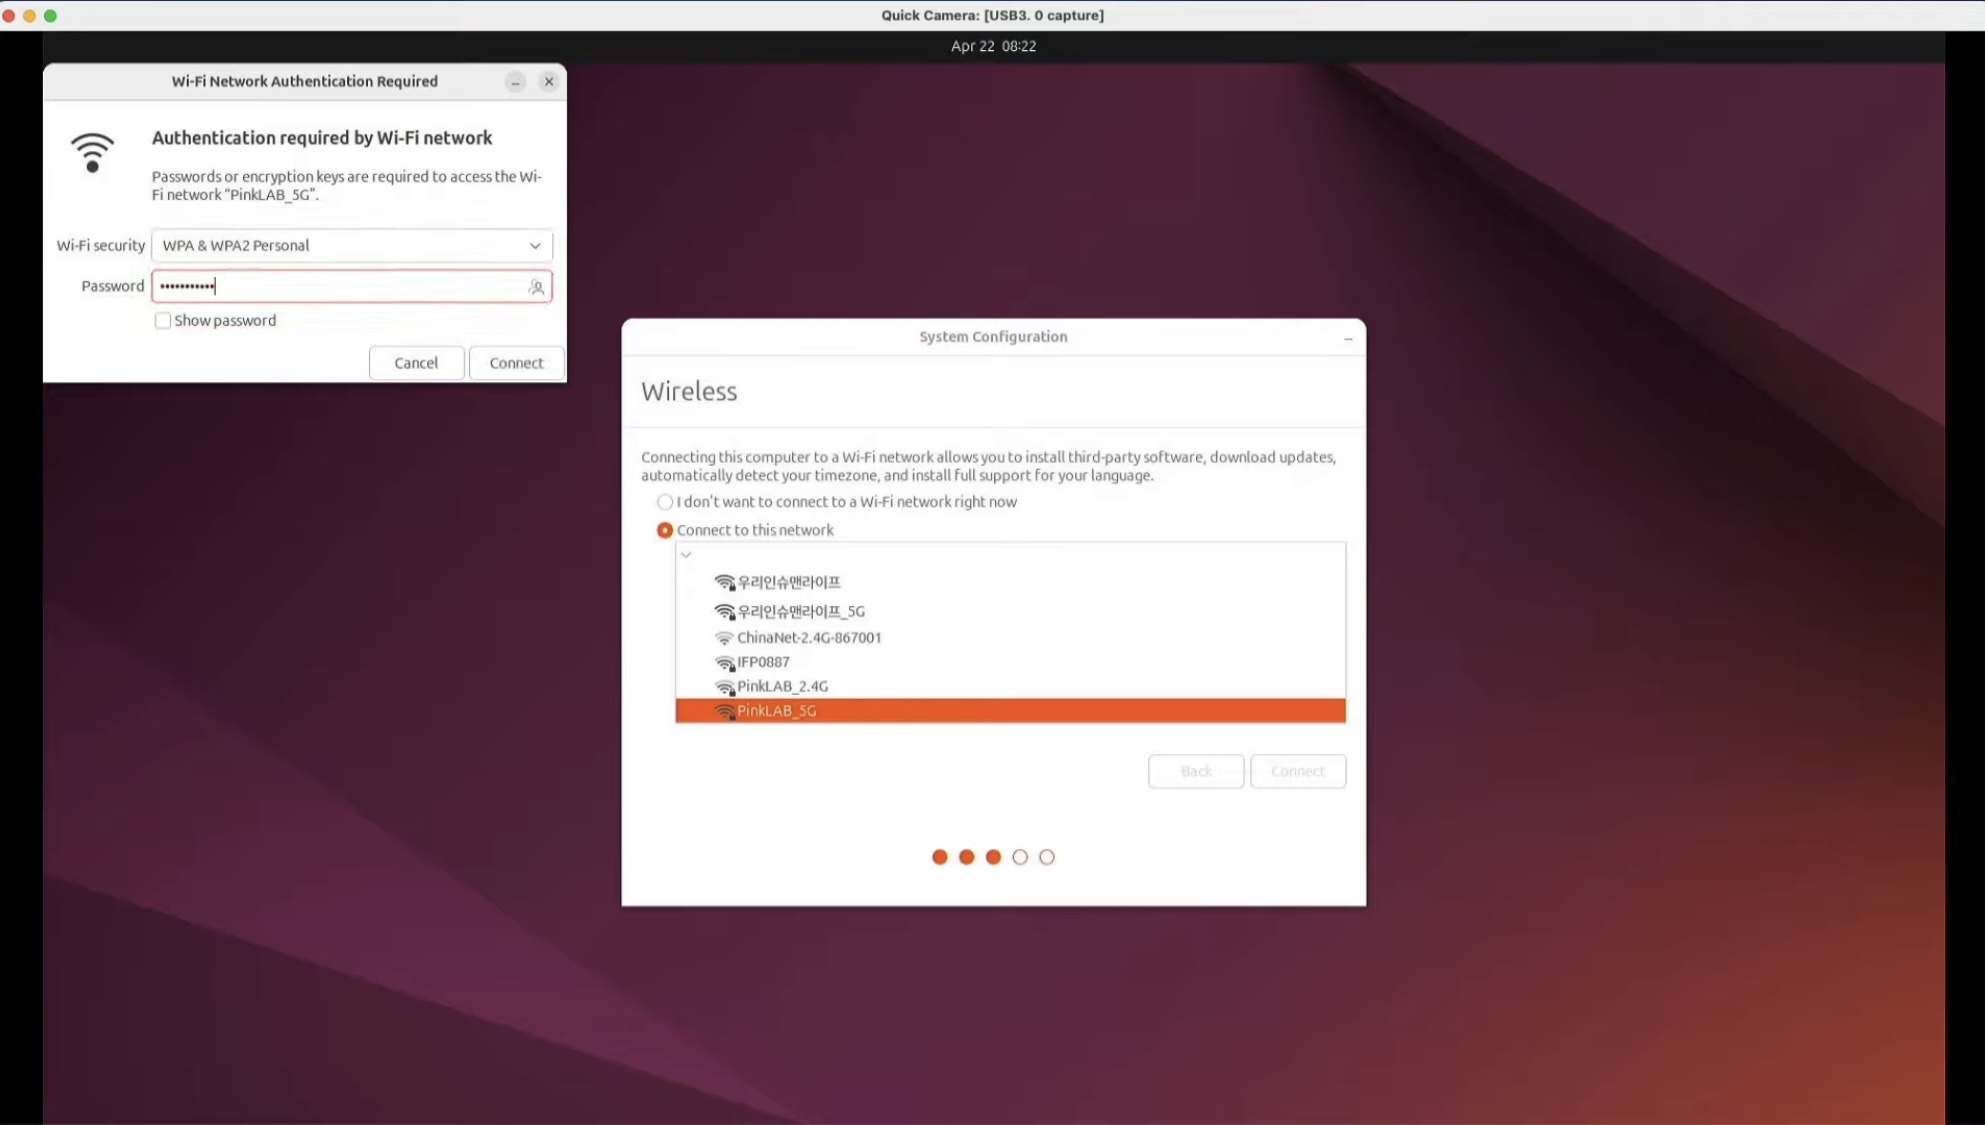Click the large Wi-Fi icon in authentication dialog
This screenshot has width=1985, height=1125.
tap(92, 153)
